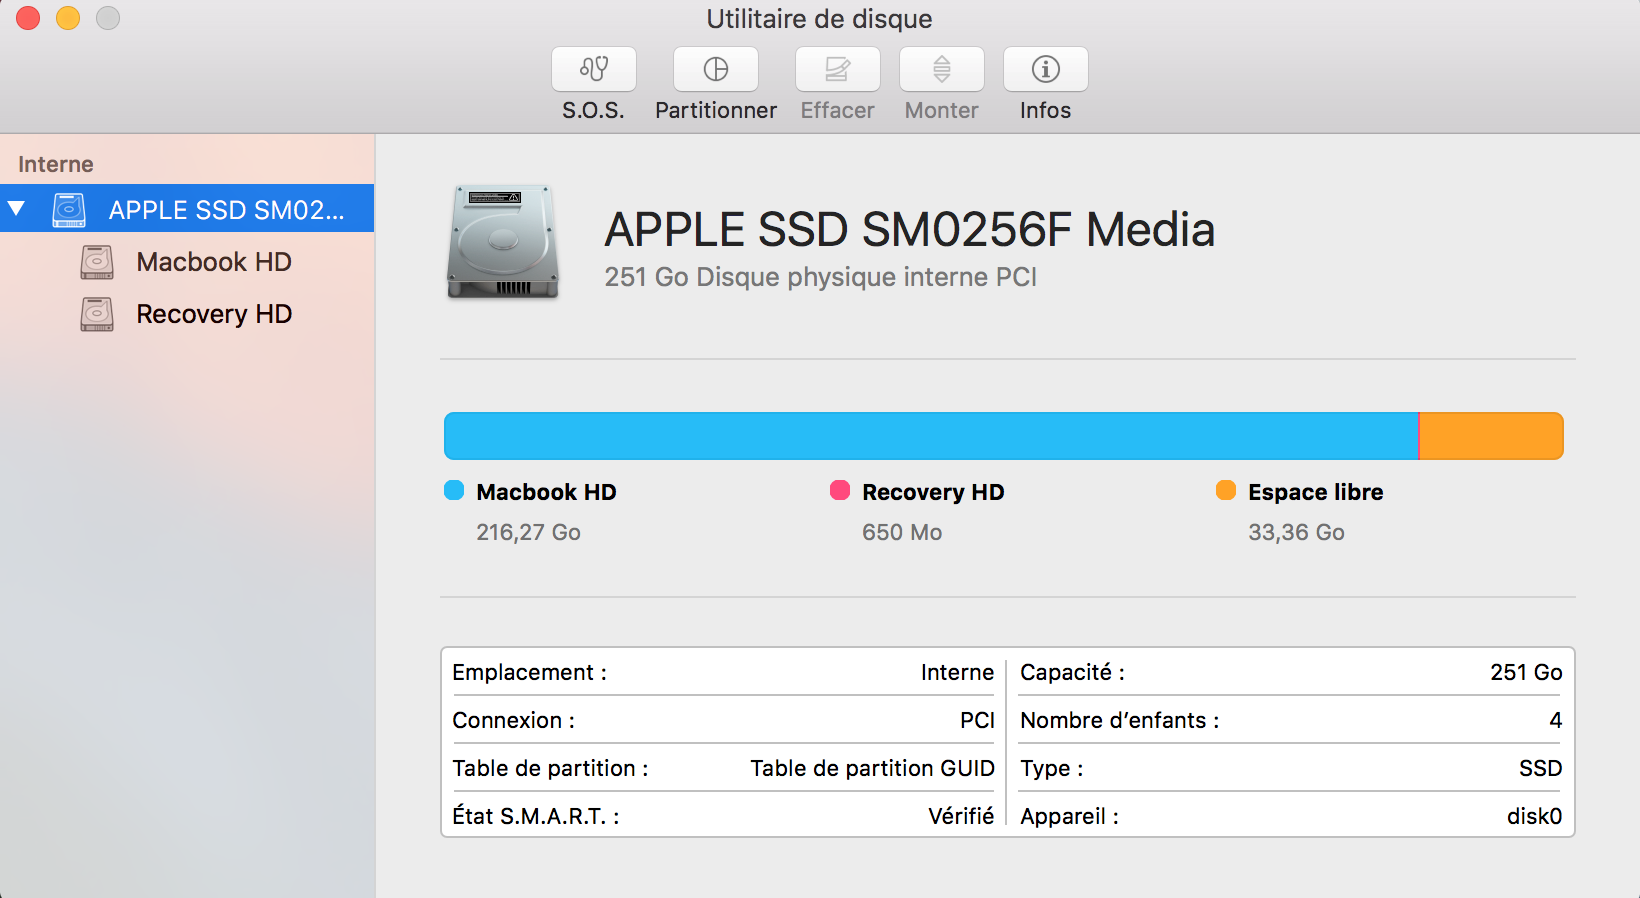Screen dimensions: 1640x898
Task: Click the Connexion value PCI
Action: [x=977, y=720]
